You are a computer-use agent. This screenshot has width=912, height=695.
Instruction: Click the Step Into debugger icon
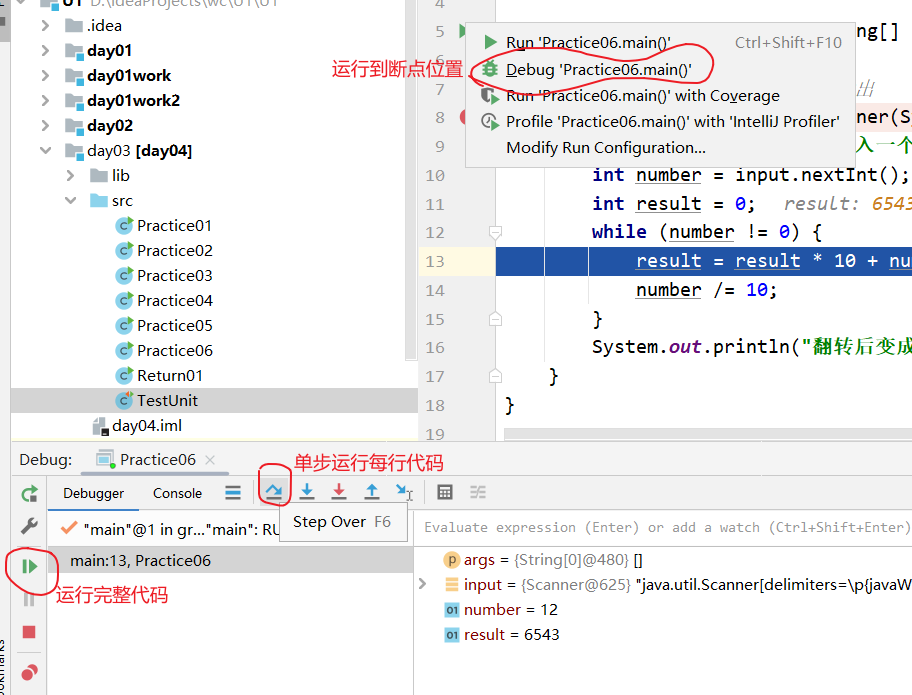[x=307, y=492]
